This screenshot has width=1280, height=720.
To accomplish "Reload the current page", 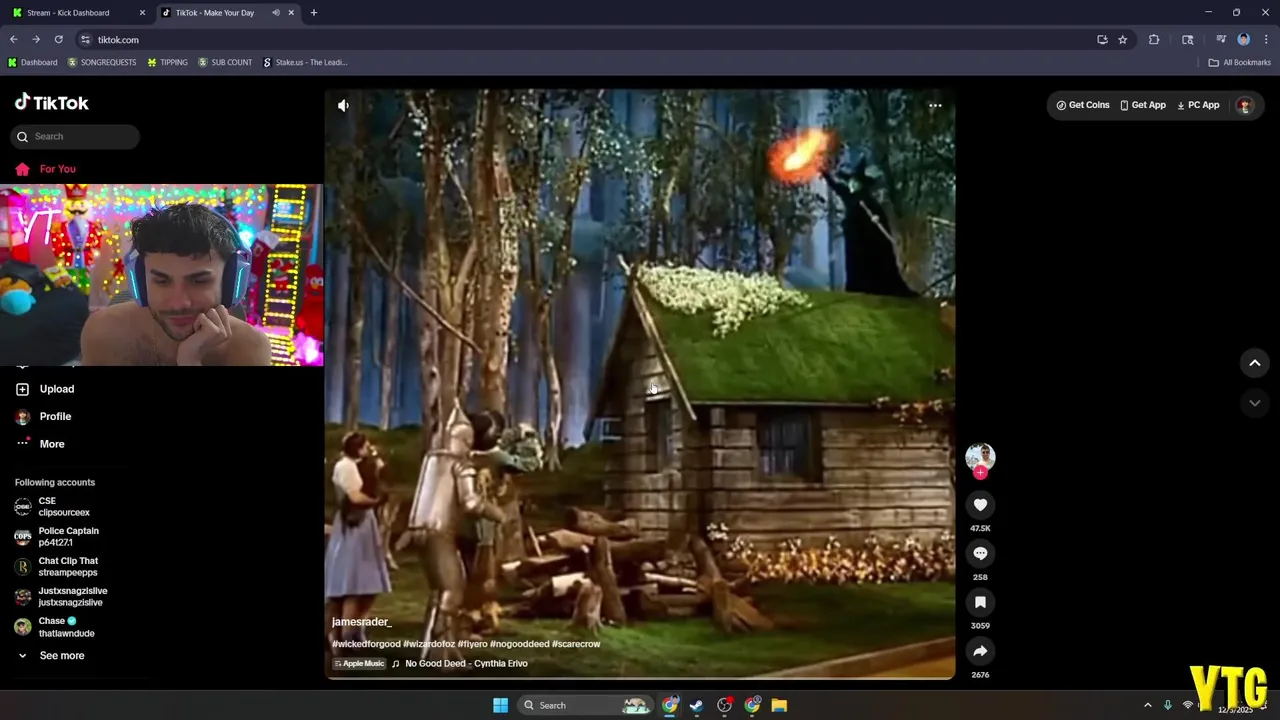I will 59,40.
